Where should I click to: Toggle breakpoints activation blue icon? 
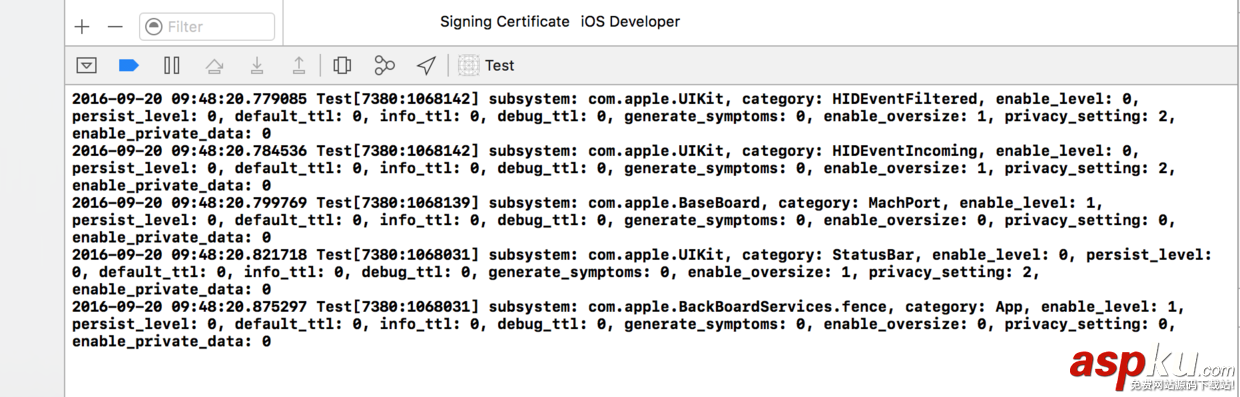(x=128, y=66)
